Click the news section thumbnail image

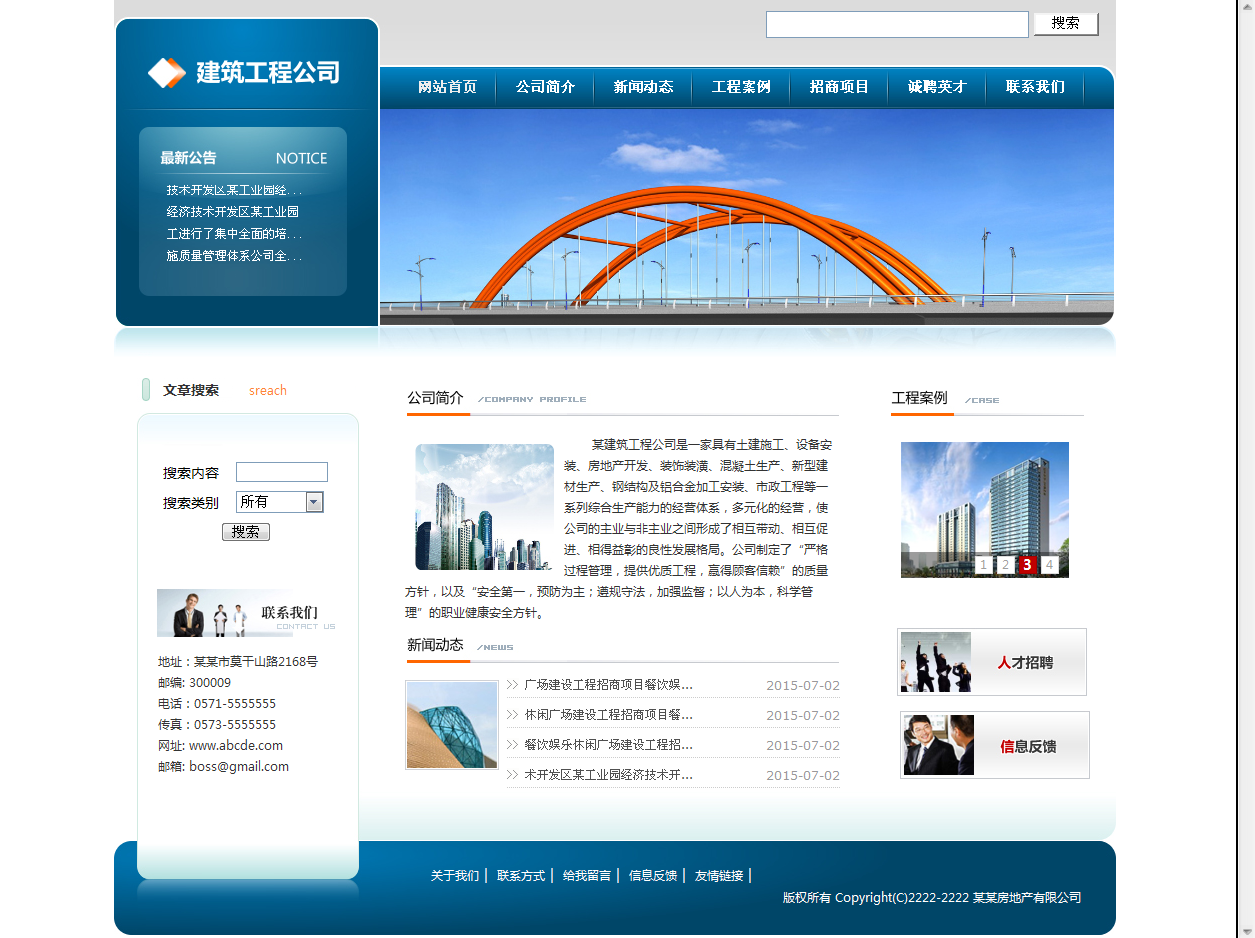click(x=452, y=725)
